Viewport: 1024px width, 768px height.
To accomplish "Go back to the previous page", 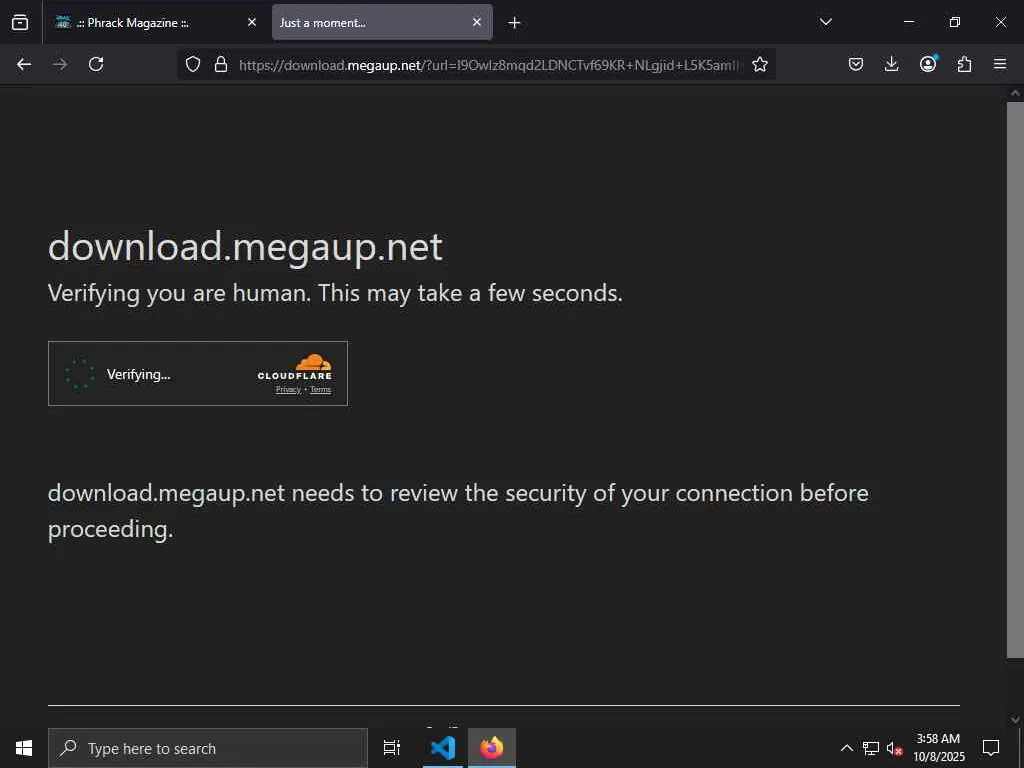I will pyautogui.click(x=24, y=64).
